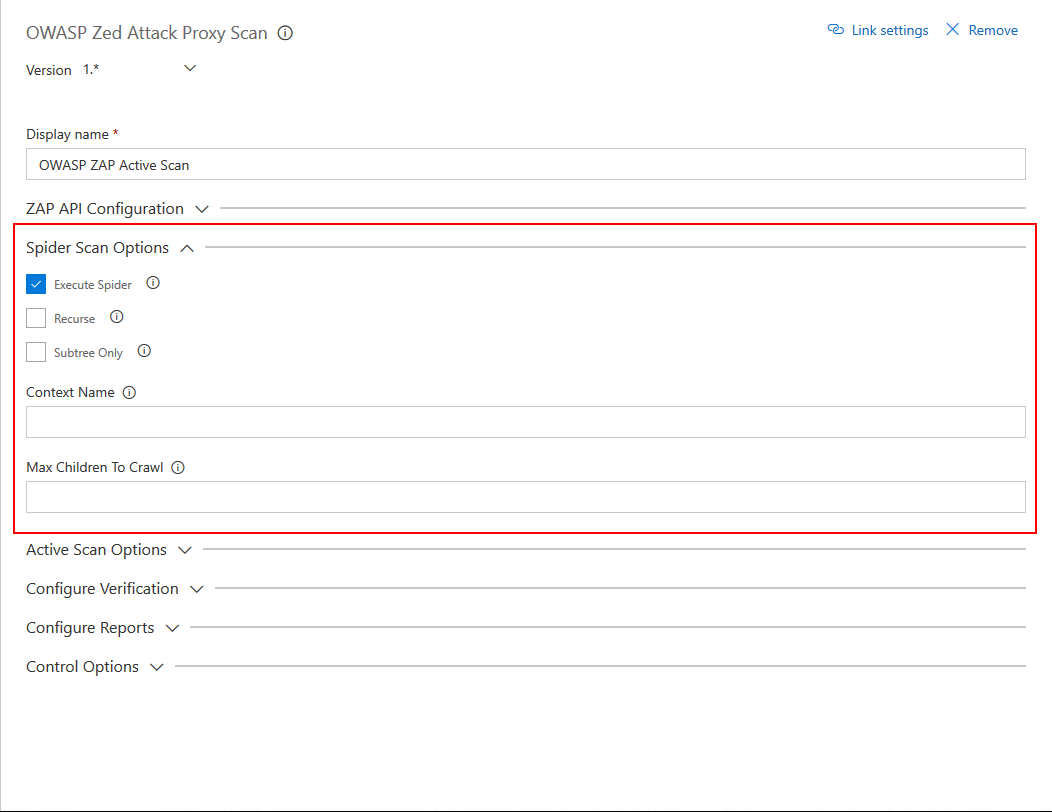Click the Recurse label text
Viewport: 1052px width, 812px height.
point(74,319)
